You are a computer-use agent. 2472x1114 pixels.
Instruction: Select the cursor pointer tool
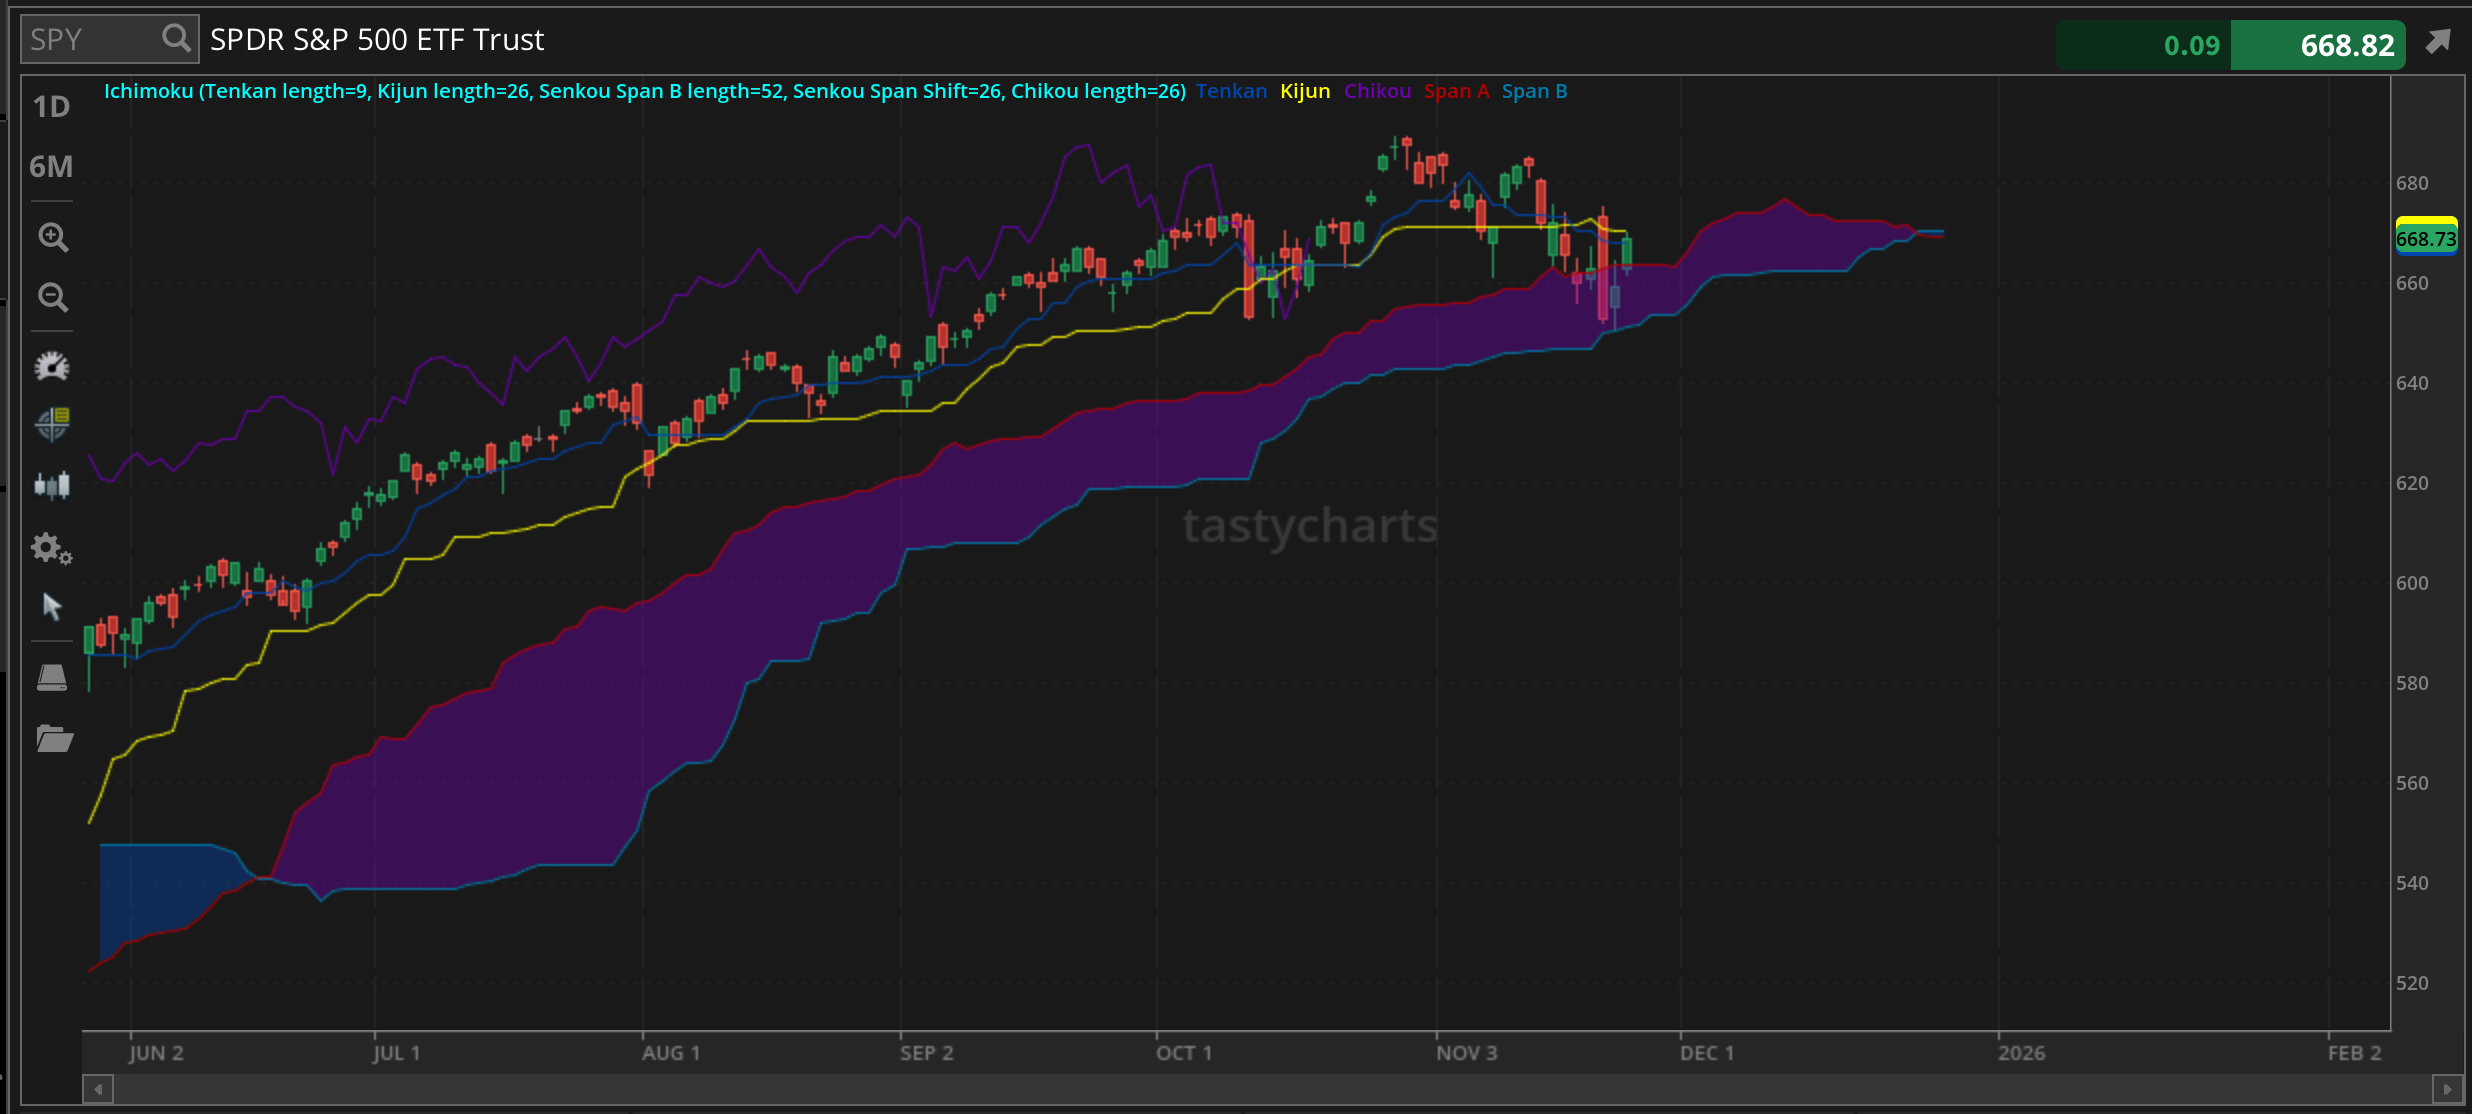pos(52,606)
